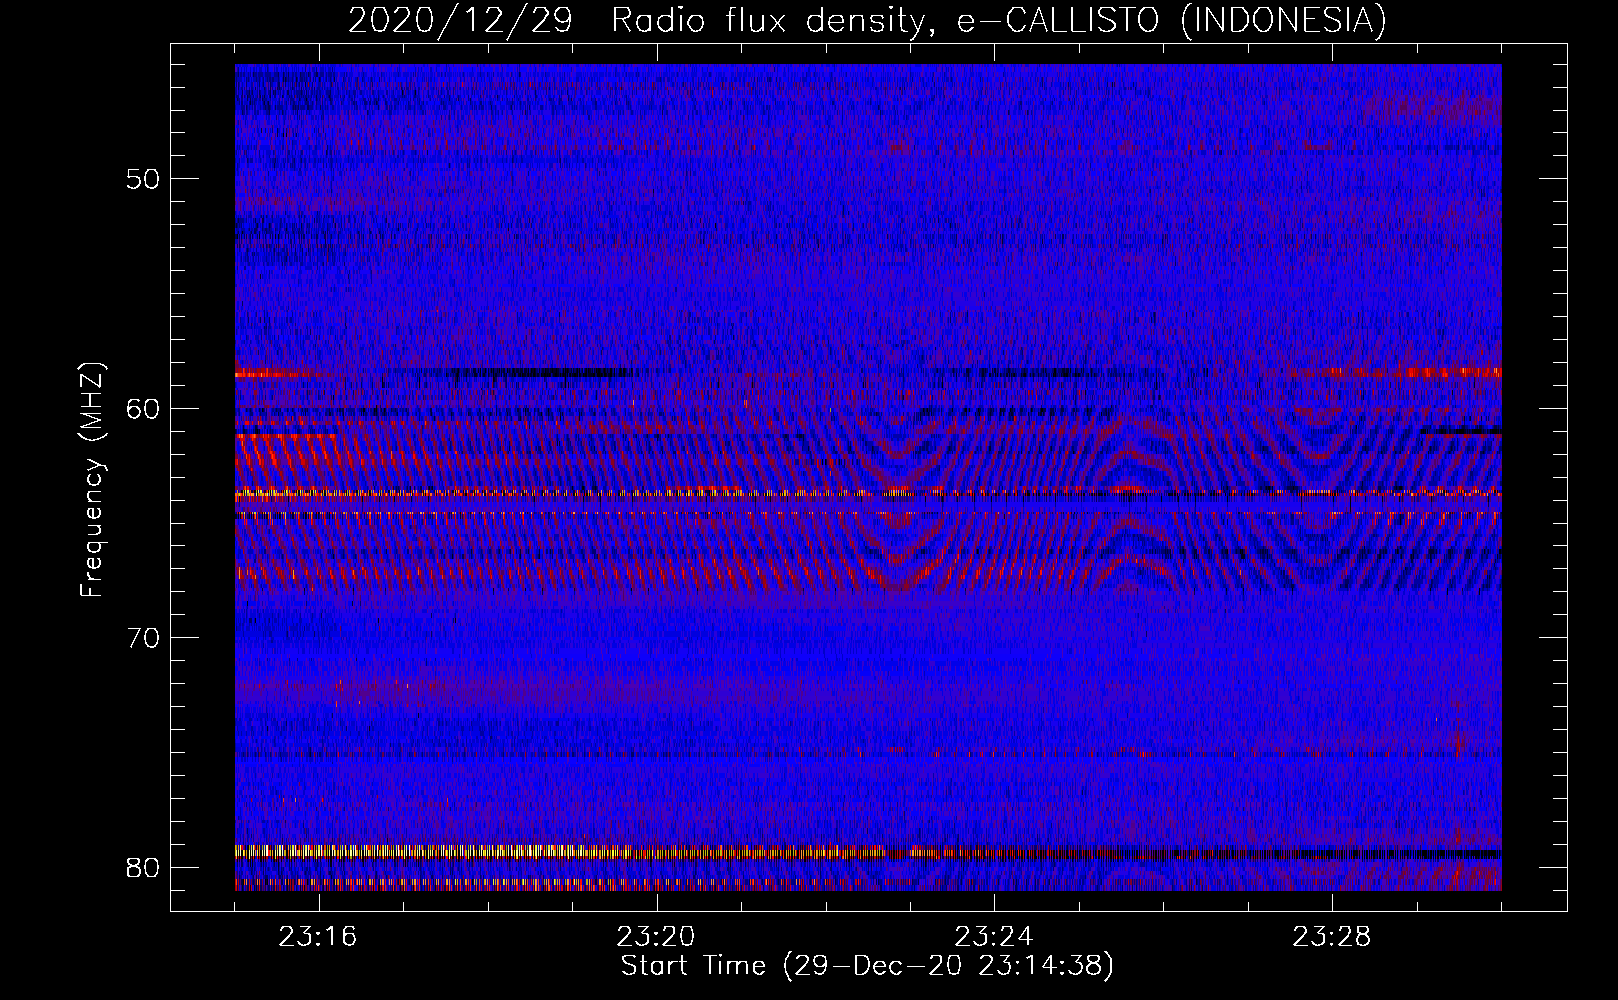1618x1000 pixels.
Task: Click the '60' frequency tick label
Action: (143, 408)
